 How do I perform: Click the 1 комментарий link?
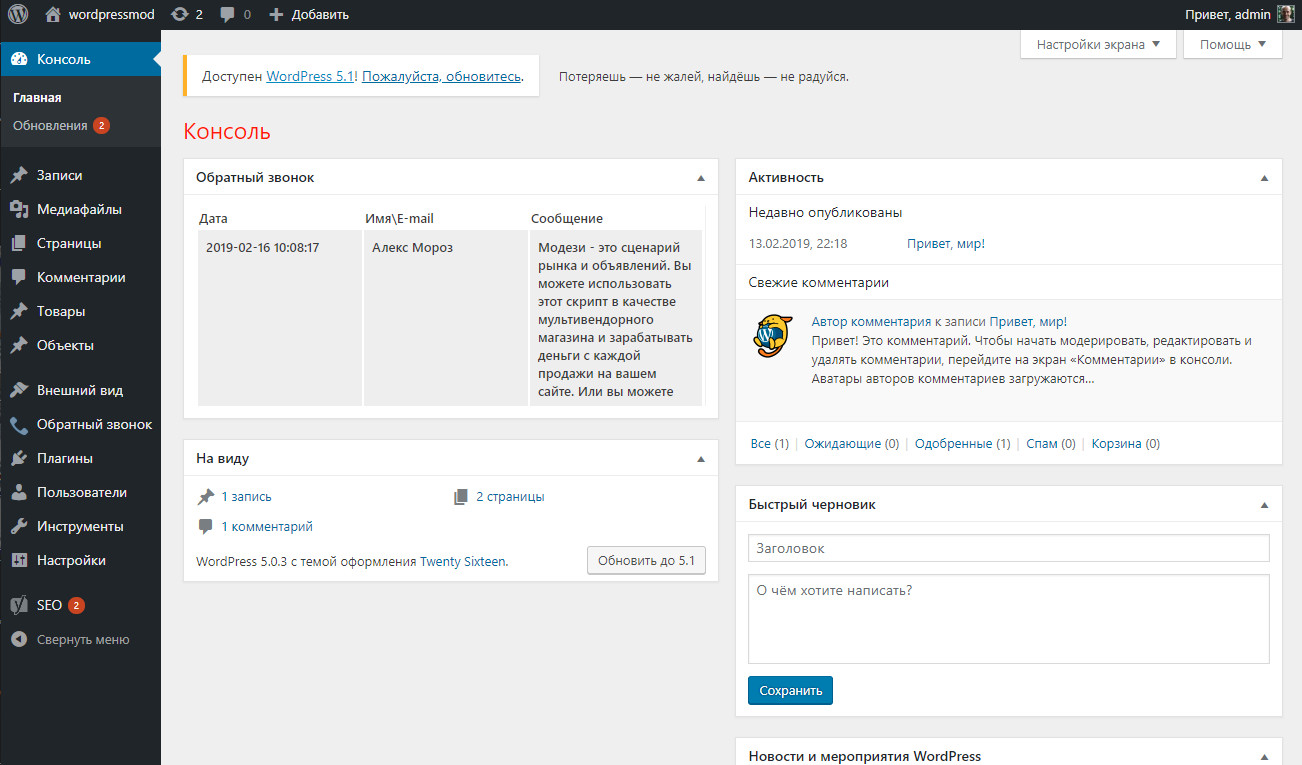pyautogui.click(x=267, y=526)
